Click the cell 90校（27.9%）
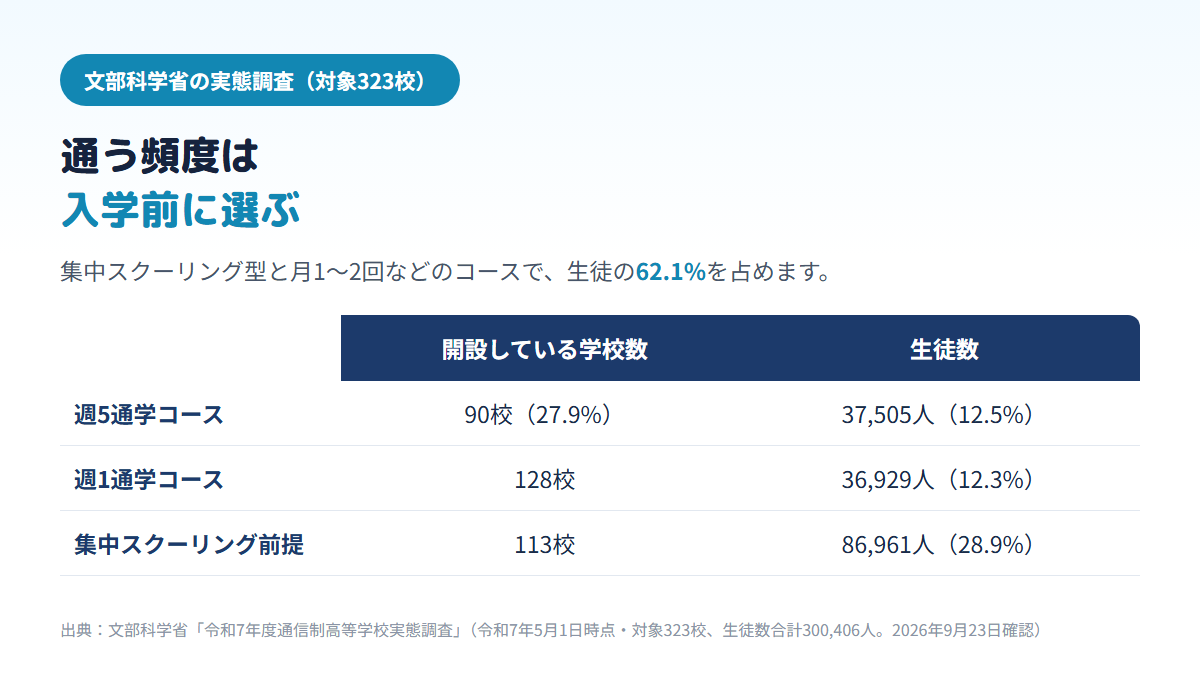 pyautogui.click(x=545, y=415)
